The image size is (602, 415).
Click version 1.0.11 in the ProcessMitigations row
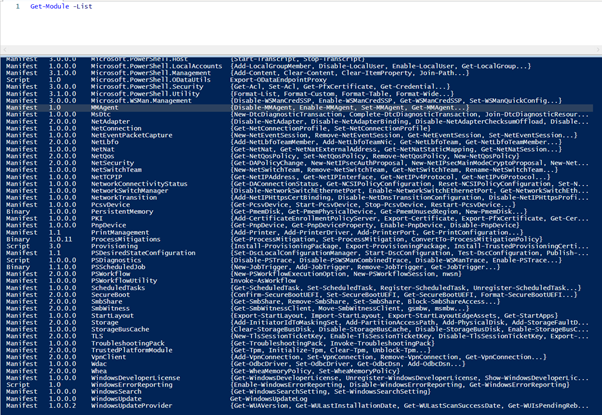(60, 239)
